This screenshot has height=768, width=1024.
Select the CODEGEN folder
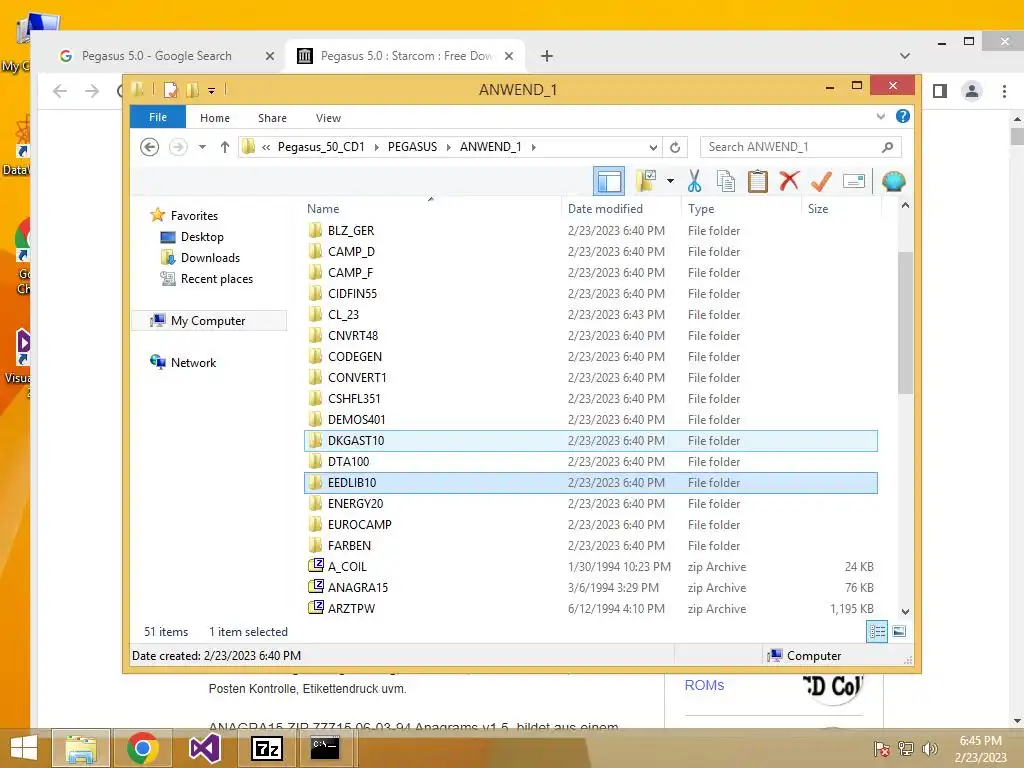tap(590, 357)
